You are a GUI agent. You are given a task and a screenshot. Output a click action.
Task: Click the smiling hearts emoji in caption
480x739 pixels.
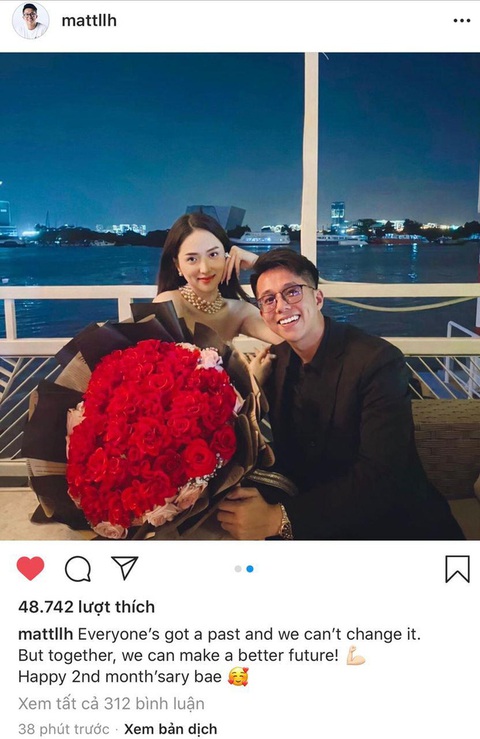click(238, 677)
